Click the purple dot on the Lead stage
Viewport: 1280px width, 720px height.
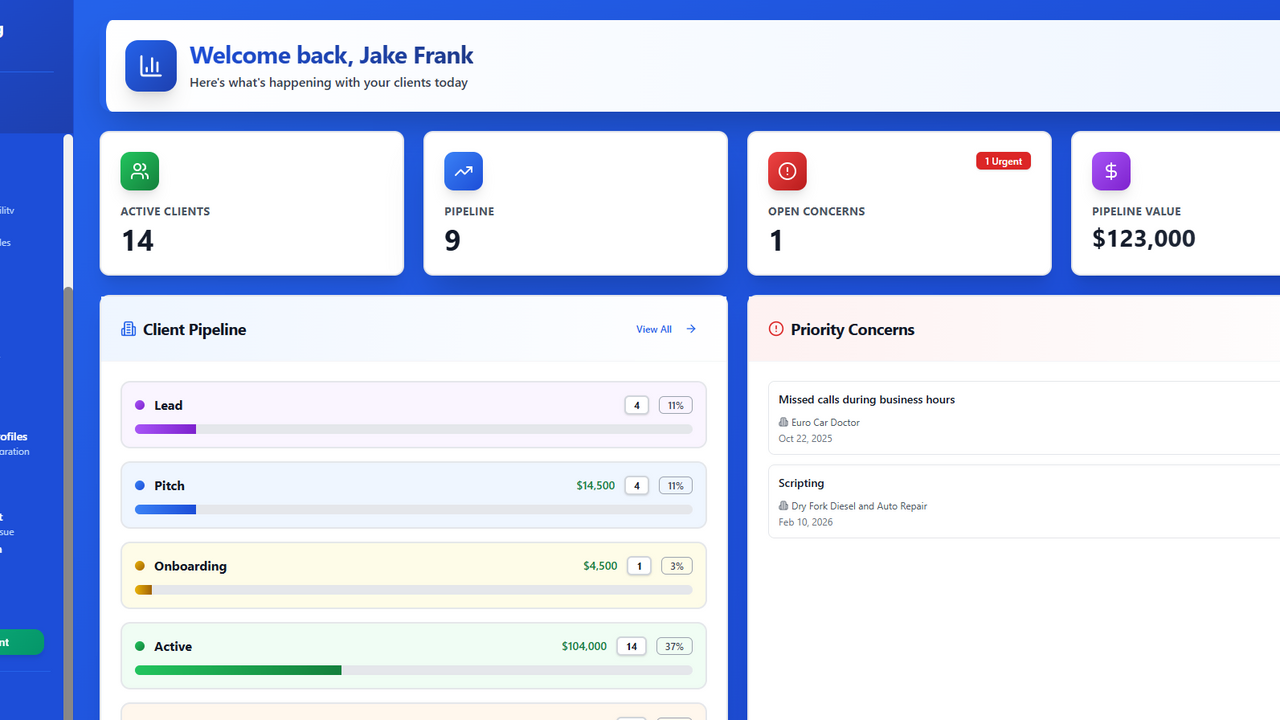140,405
